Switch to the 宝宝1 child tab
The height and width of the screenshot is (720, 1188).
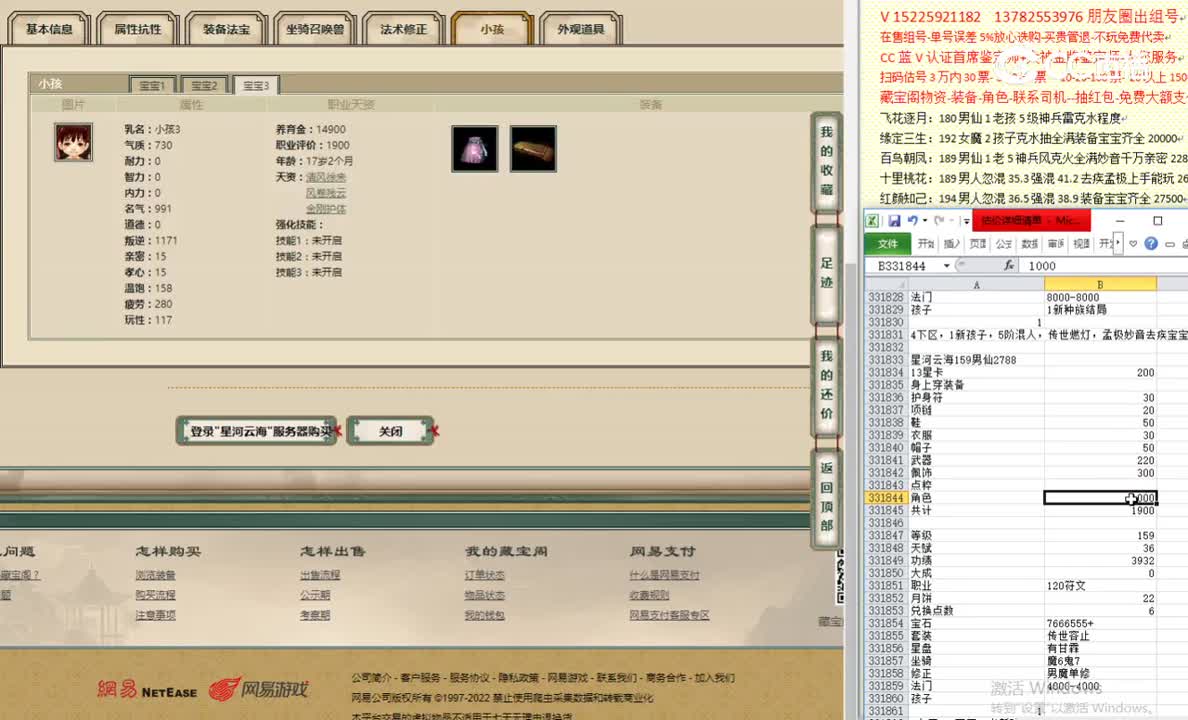pyautogui.click(x=152, y=85)
